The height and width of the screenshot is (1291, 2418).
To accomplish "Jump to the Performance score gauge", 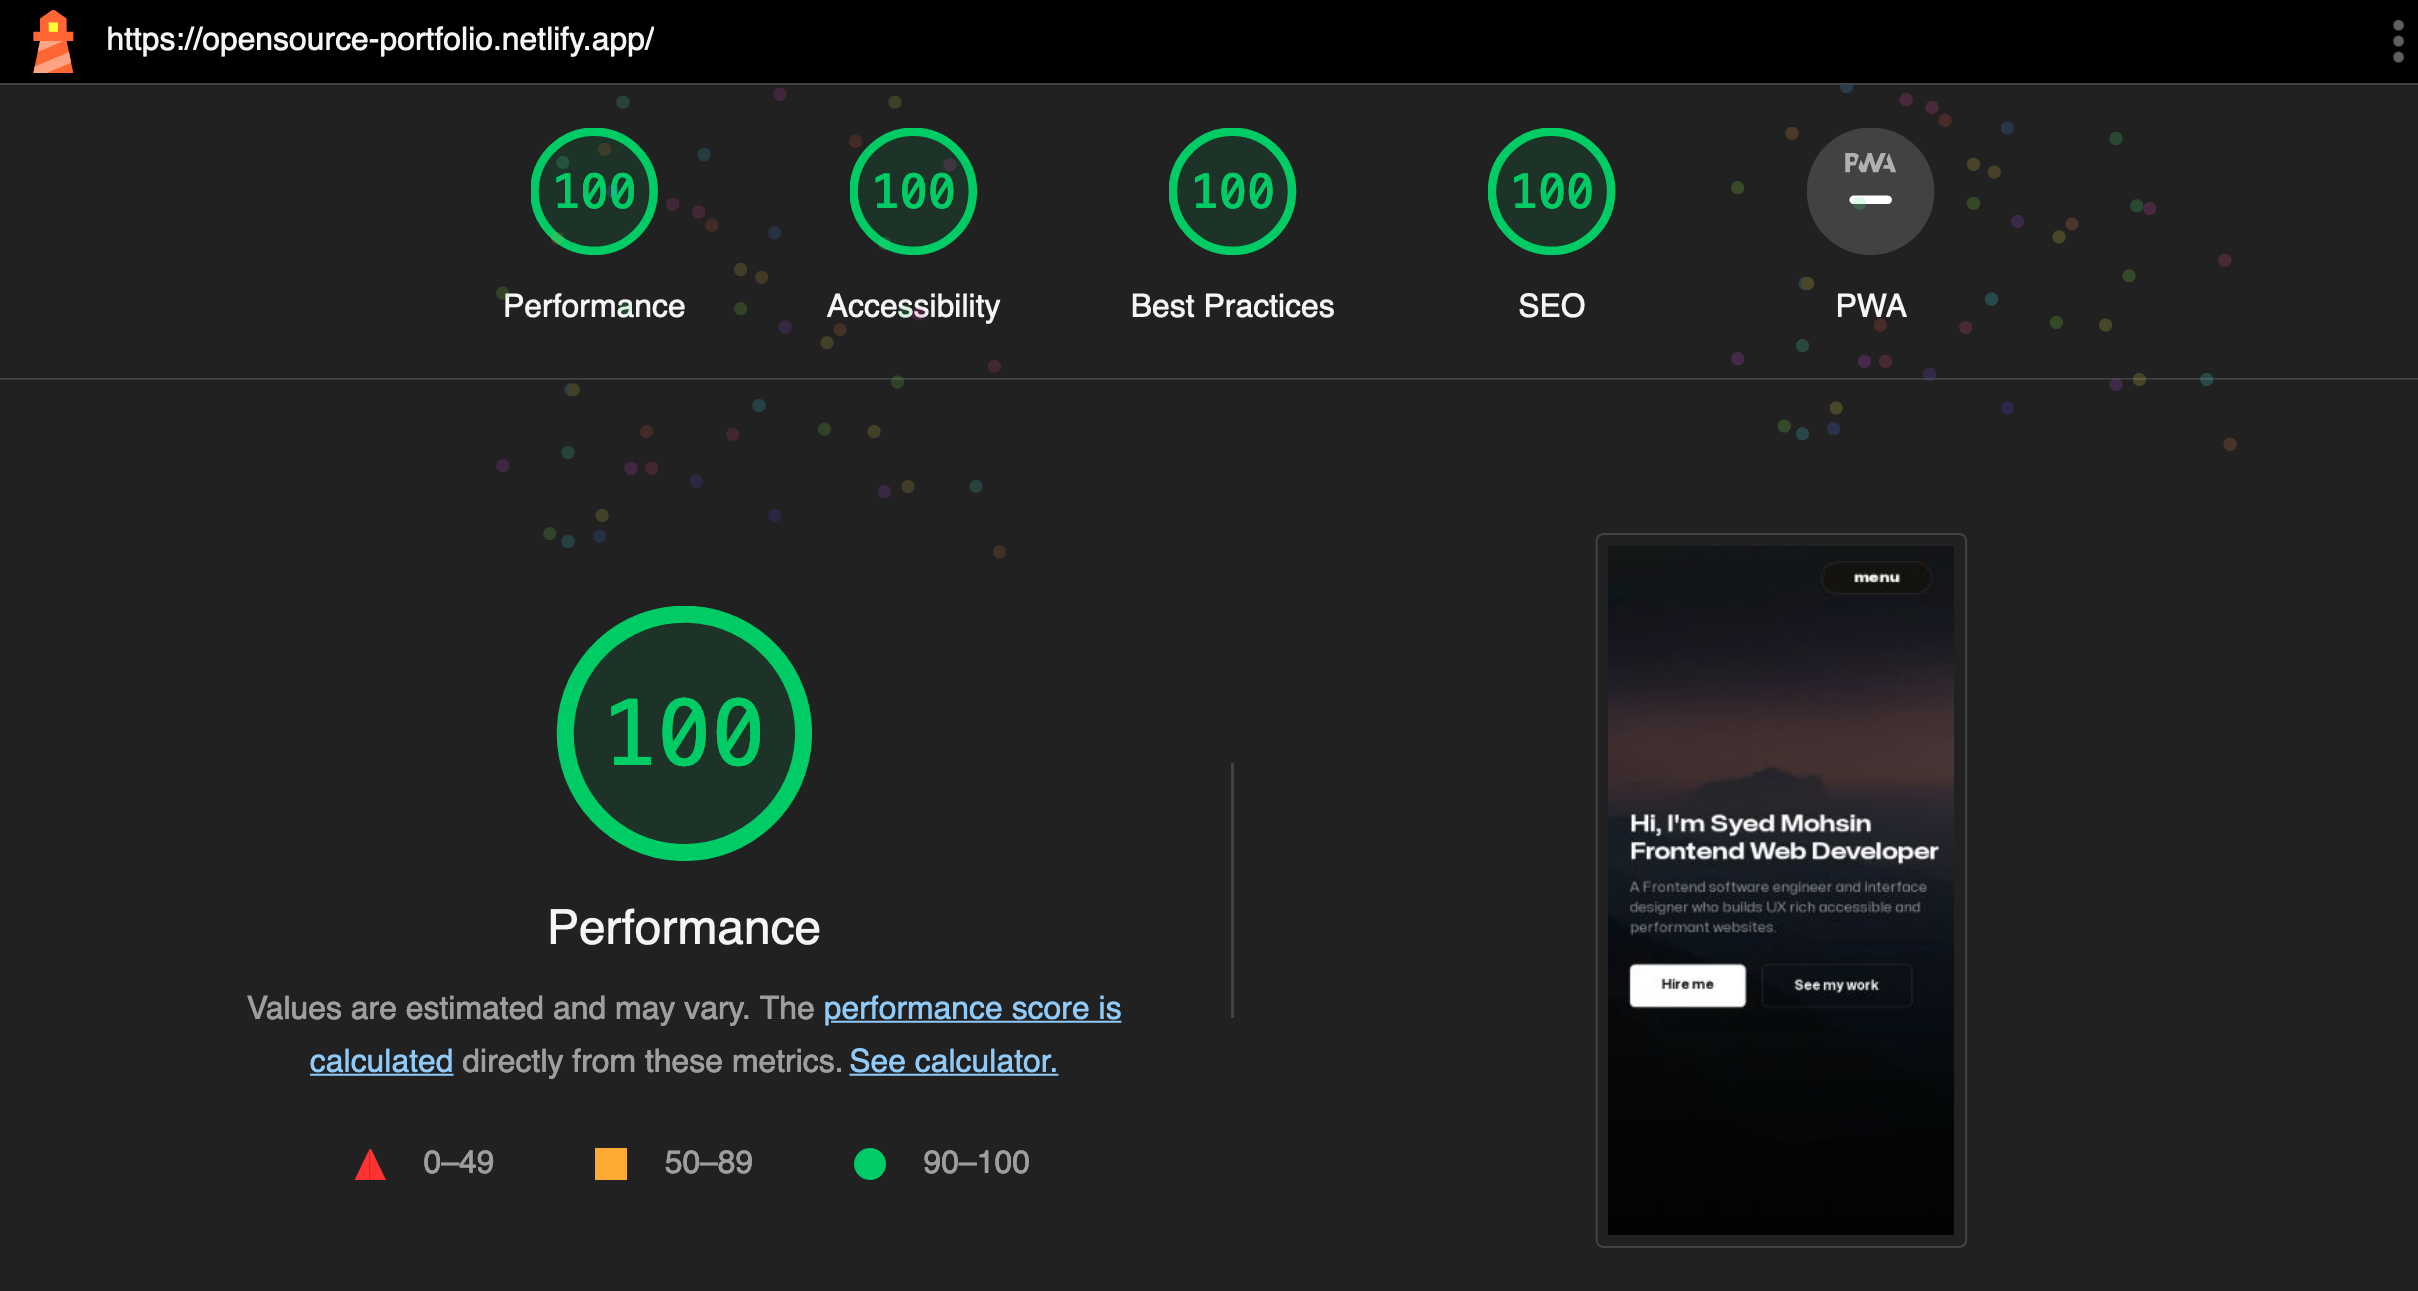I will (594, 191).
